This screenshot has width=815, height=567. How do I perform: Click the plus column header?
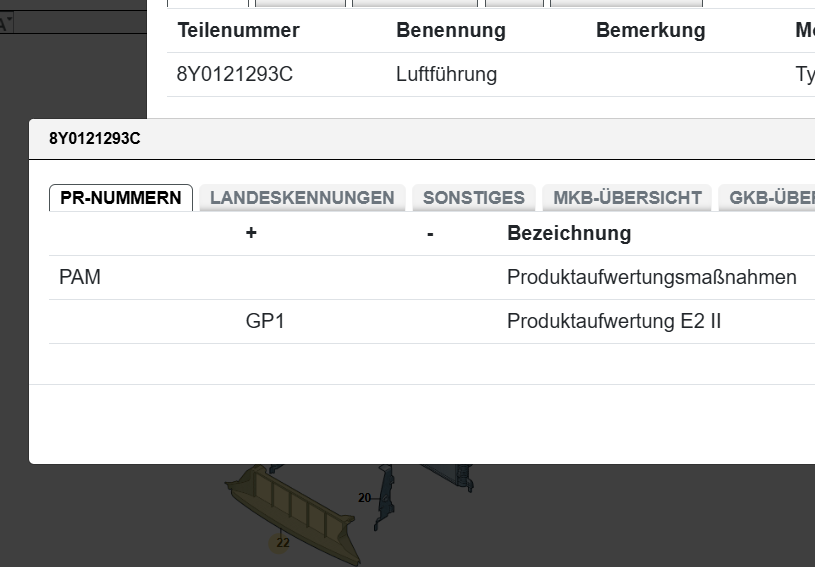click(251, 233)
